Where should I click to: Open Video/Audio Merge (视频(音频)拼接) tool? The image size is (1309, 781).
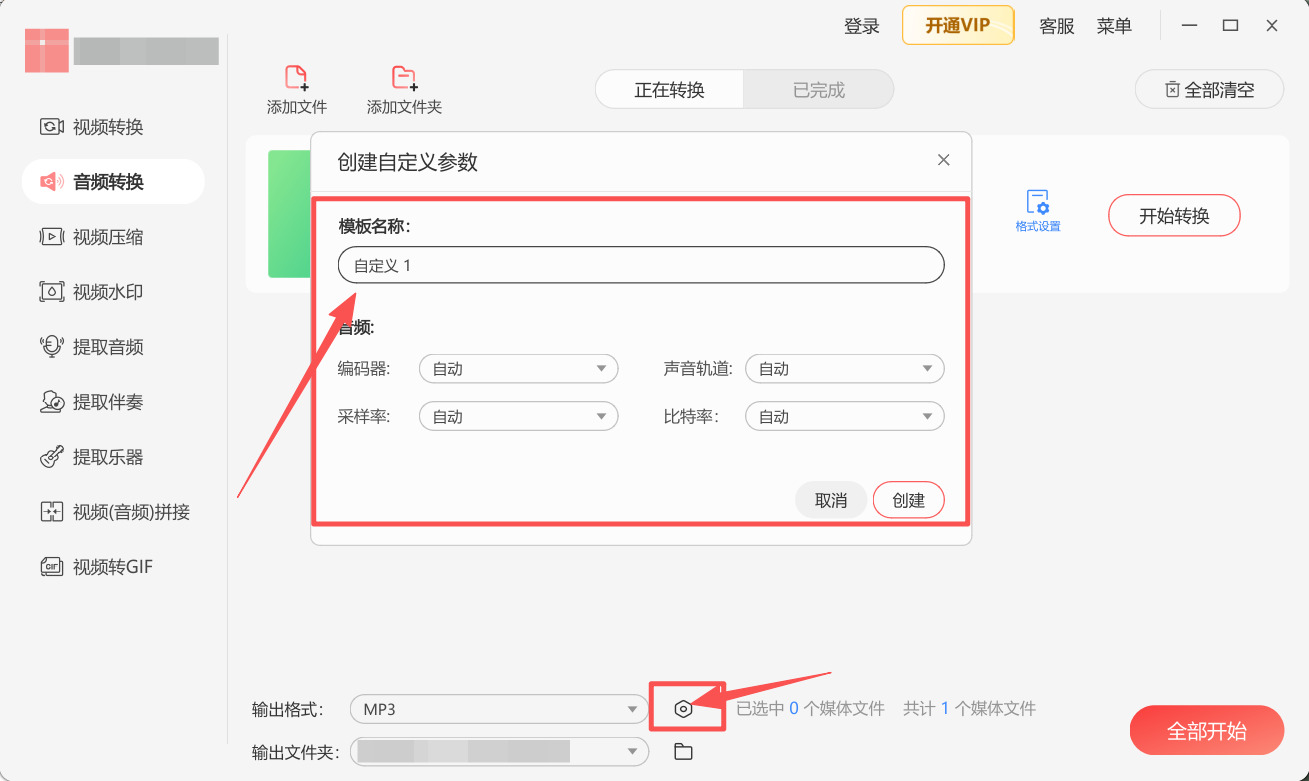coord(115,512)
